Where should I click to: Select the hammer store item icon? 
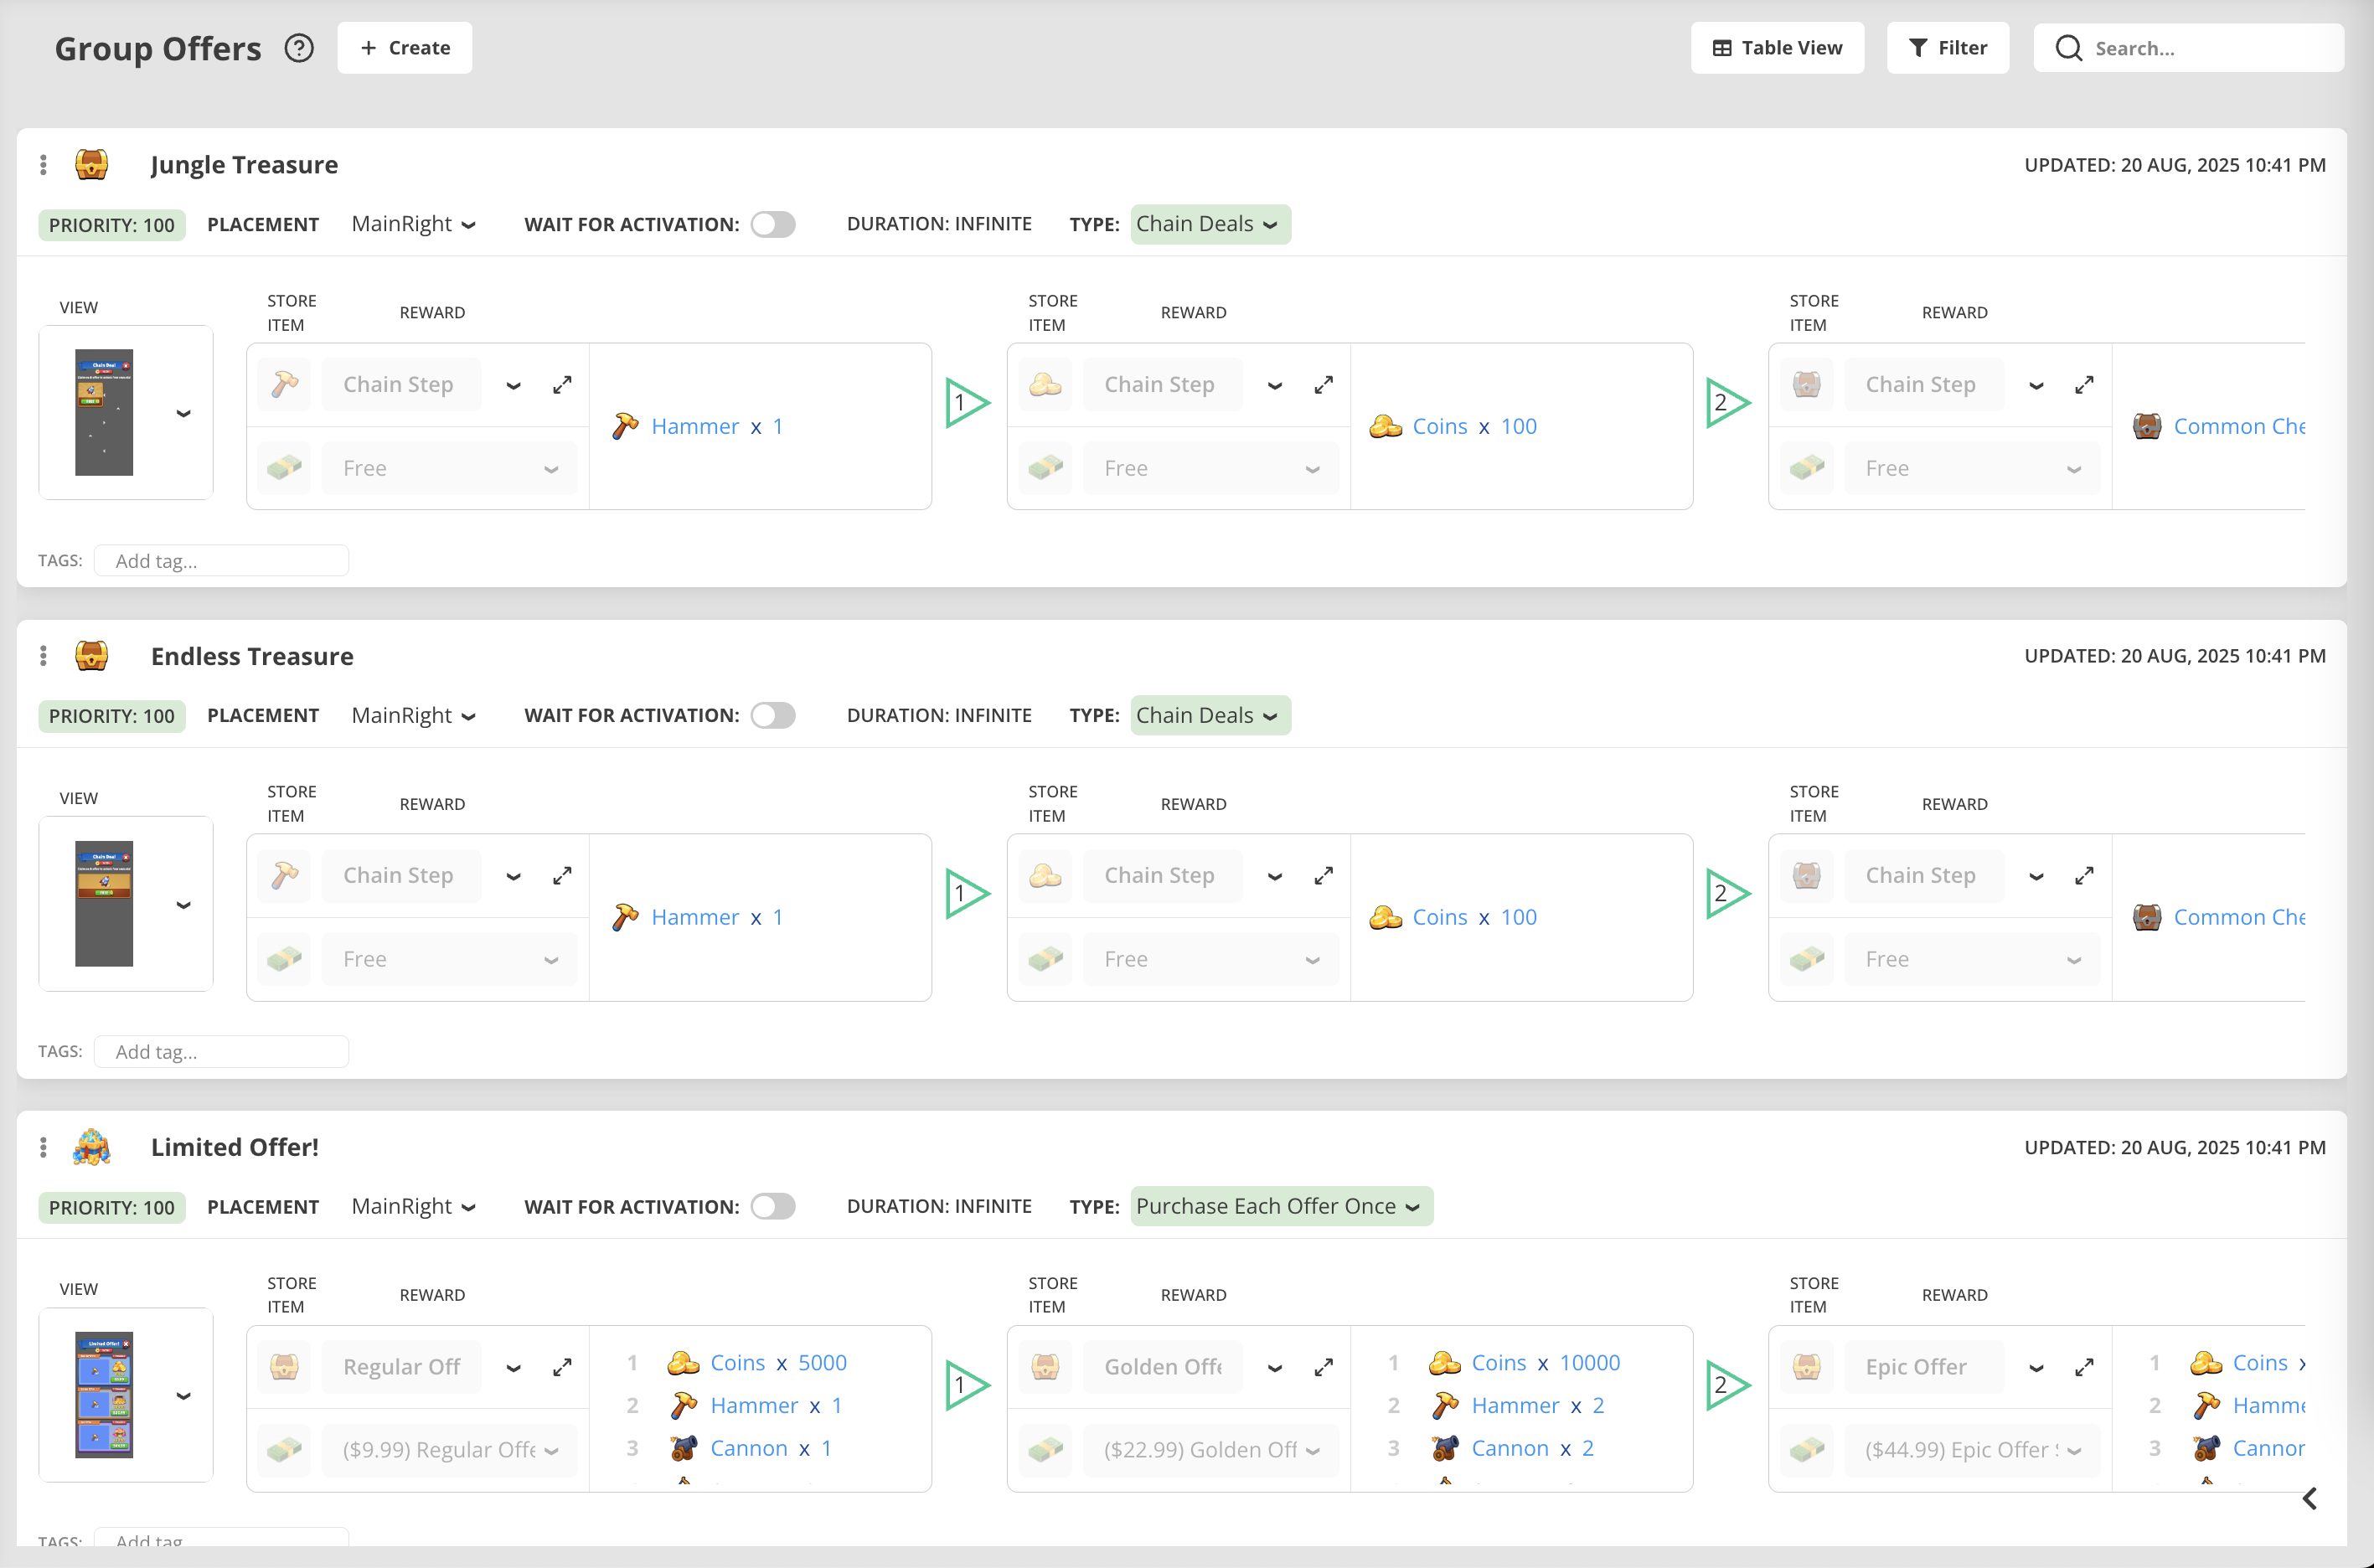point(284,383)
